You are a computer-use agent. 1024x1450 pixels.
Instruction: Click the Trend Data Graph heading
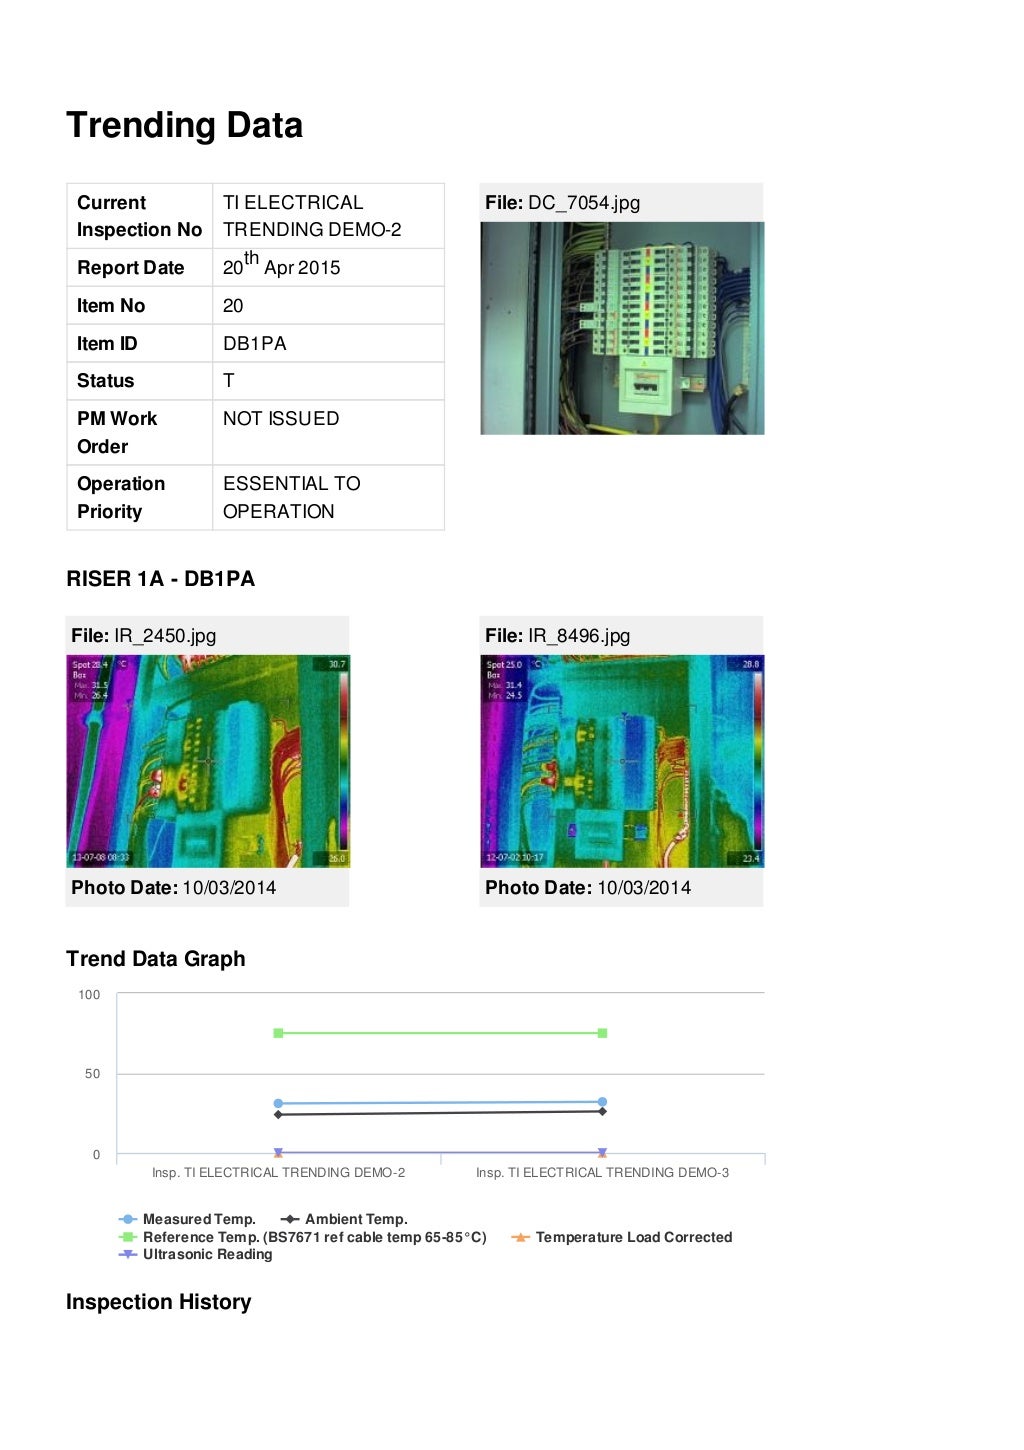click(156, 959)
